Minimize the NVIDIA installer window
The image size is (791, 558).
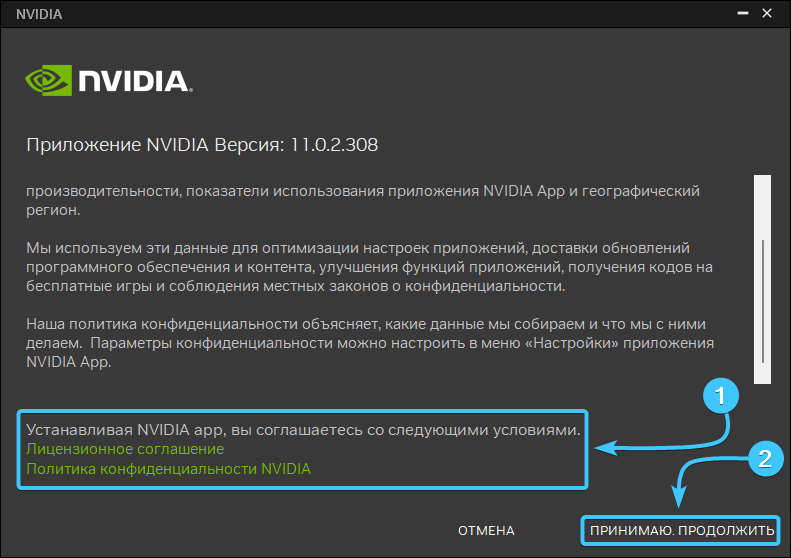[743, 14]
